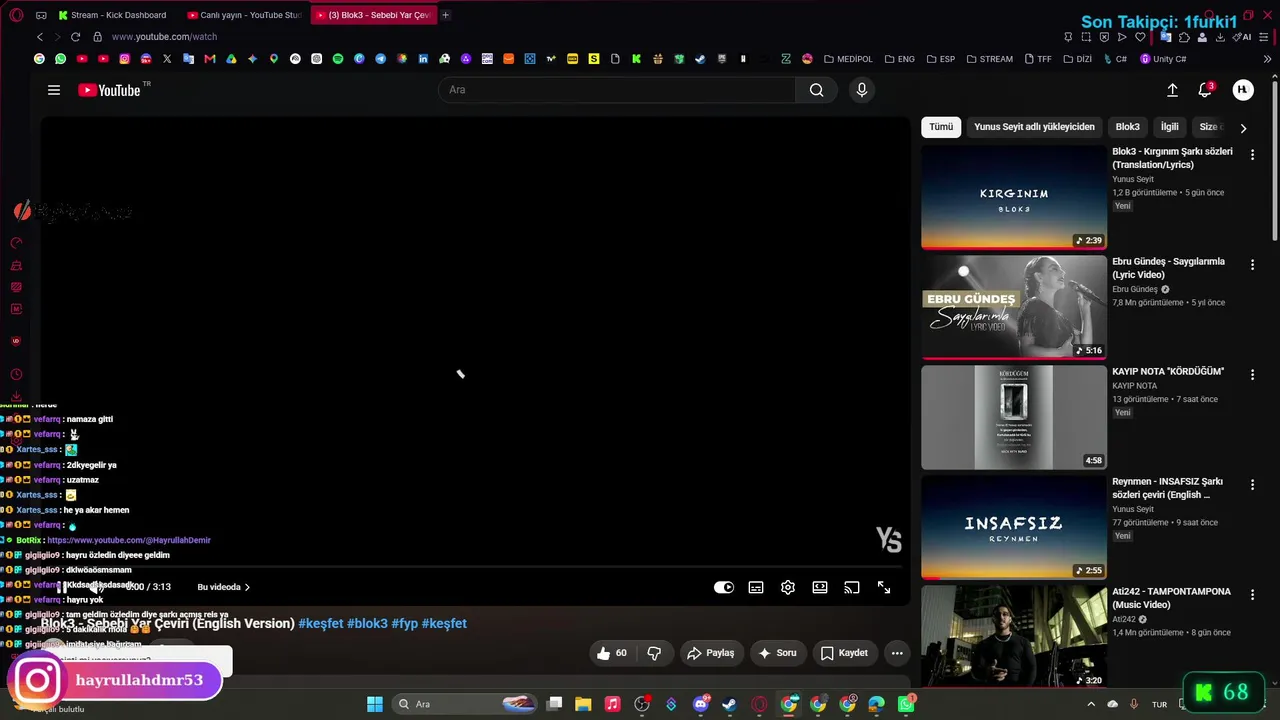This screenshot has width=1280, height=720.
Task: Open the WhatsApp bookmark in bookmarks bar
Action: 60,59
